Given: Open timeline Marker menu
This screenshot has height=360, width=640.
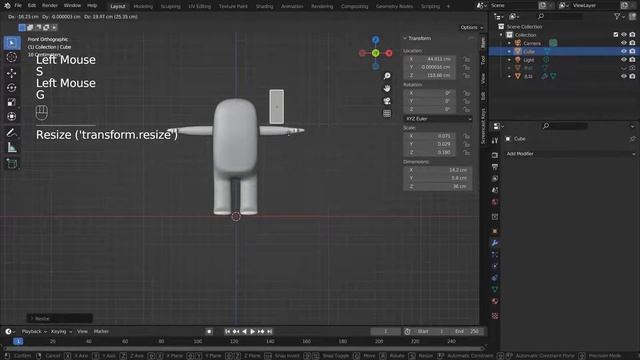Looking at the screenshot, I should [x=101, y=331].
